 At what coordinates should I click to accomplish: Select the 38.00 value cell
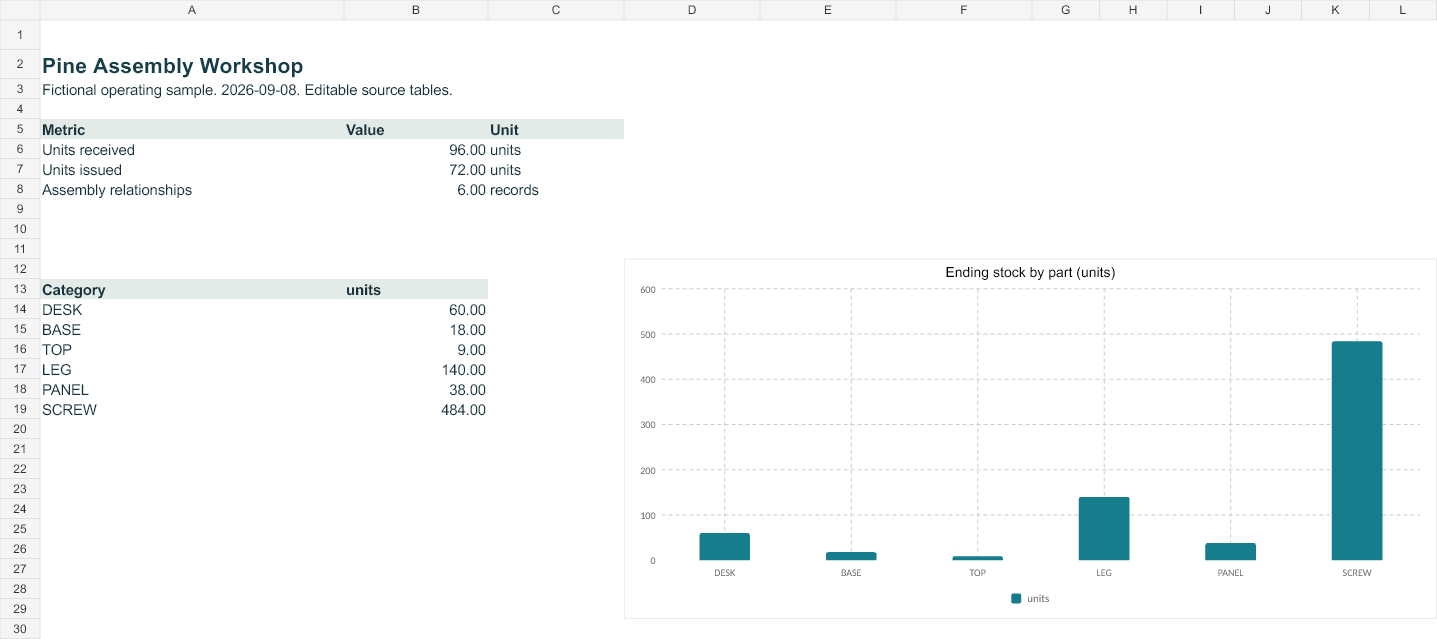(x=416, y=389)
